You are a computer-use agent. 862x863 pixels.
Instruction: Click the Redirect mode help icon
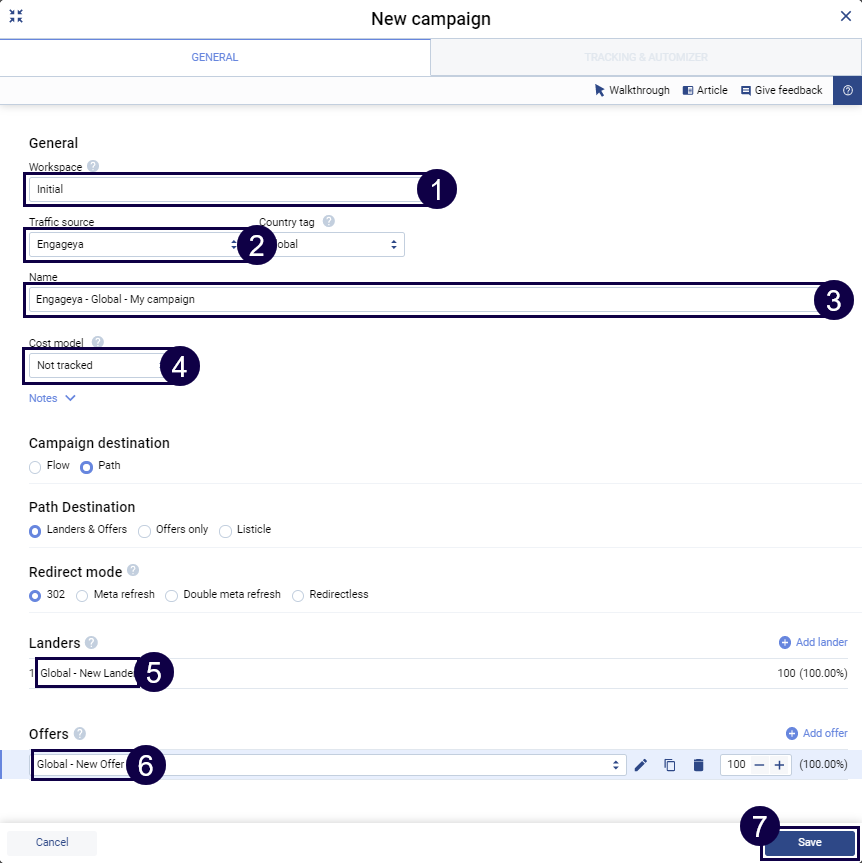point(133,571)
